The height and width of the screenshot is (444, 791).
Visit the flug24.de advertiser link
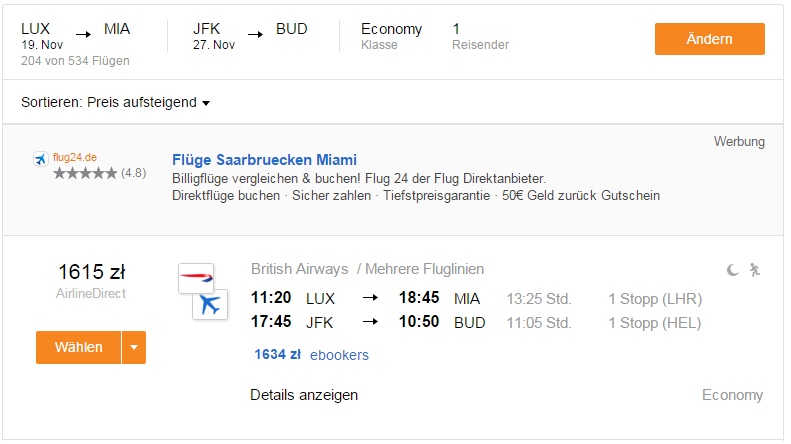(75, 157)
